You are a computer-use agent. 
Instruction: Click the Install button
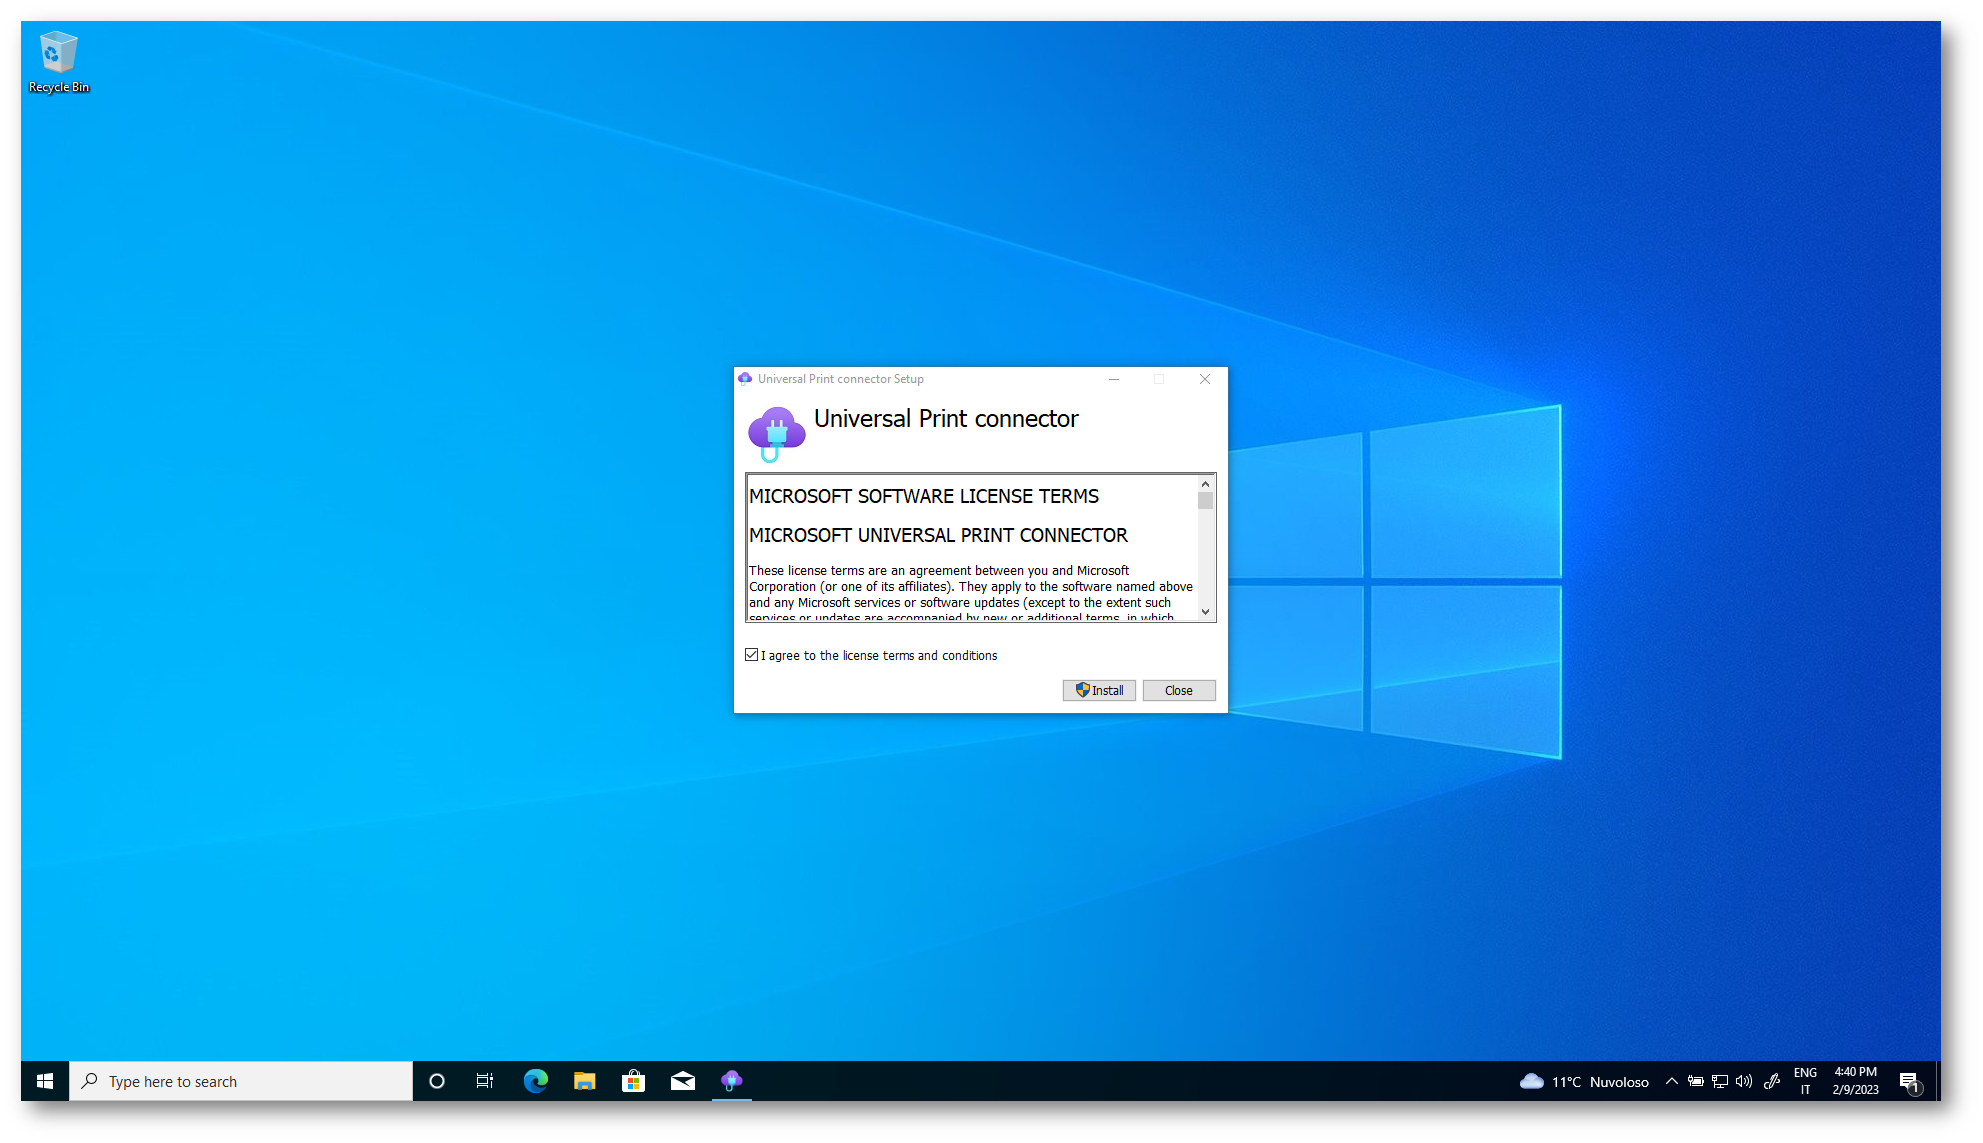pos(1099,690)
